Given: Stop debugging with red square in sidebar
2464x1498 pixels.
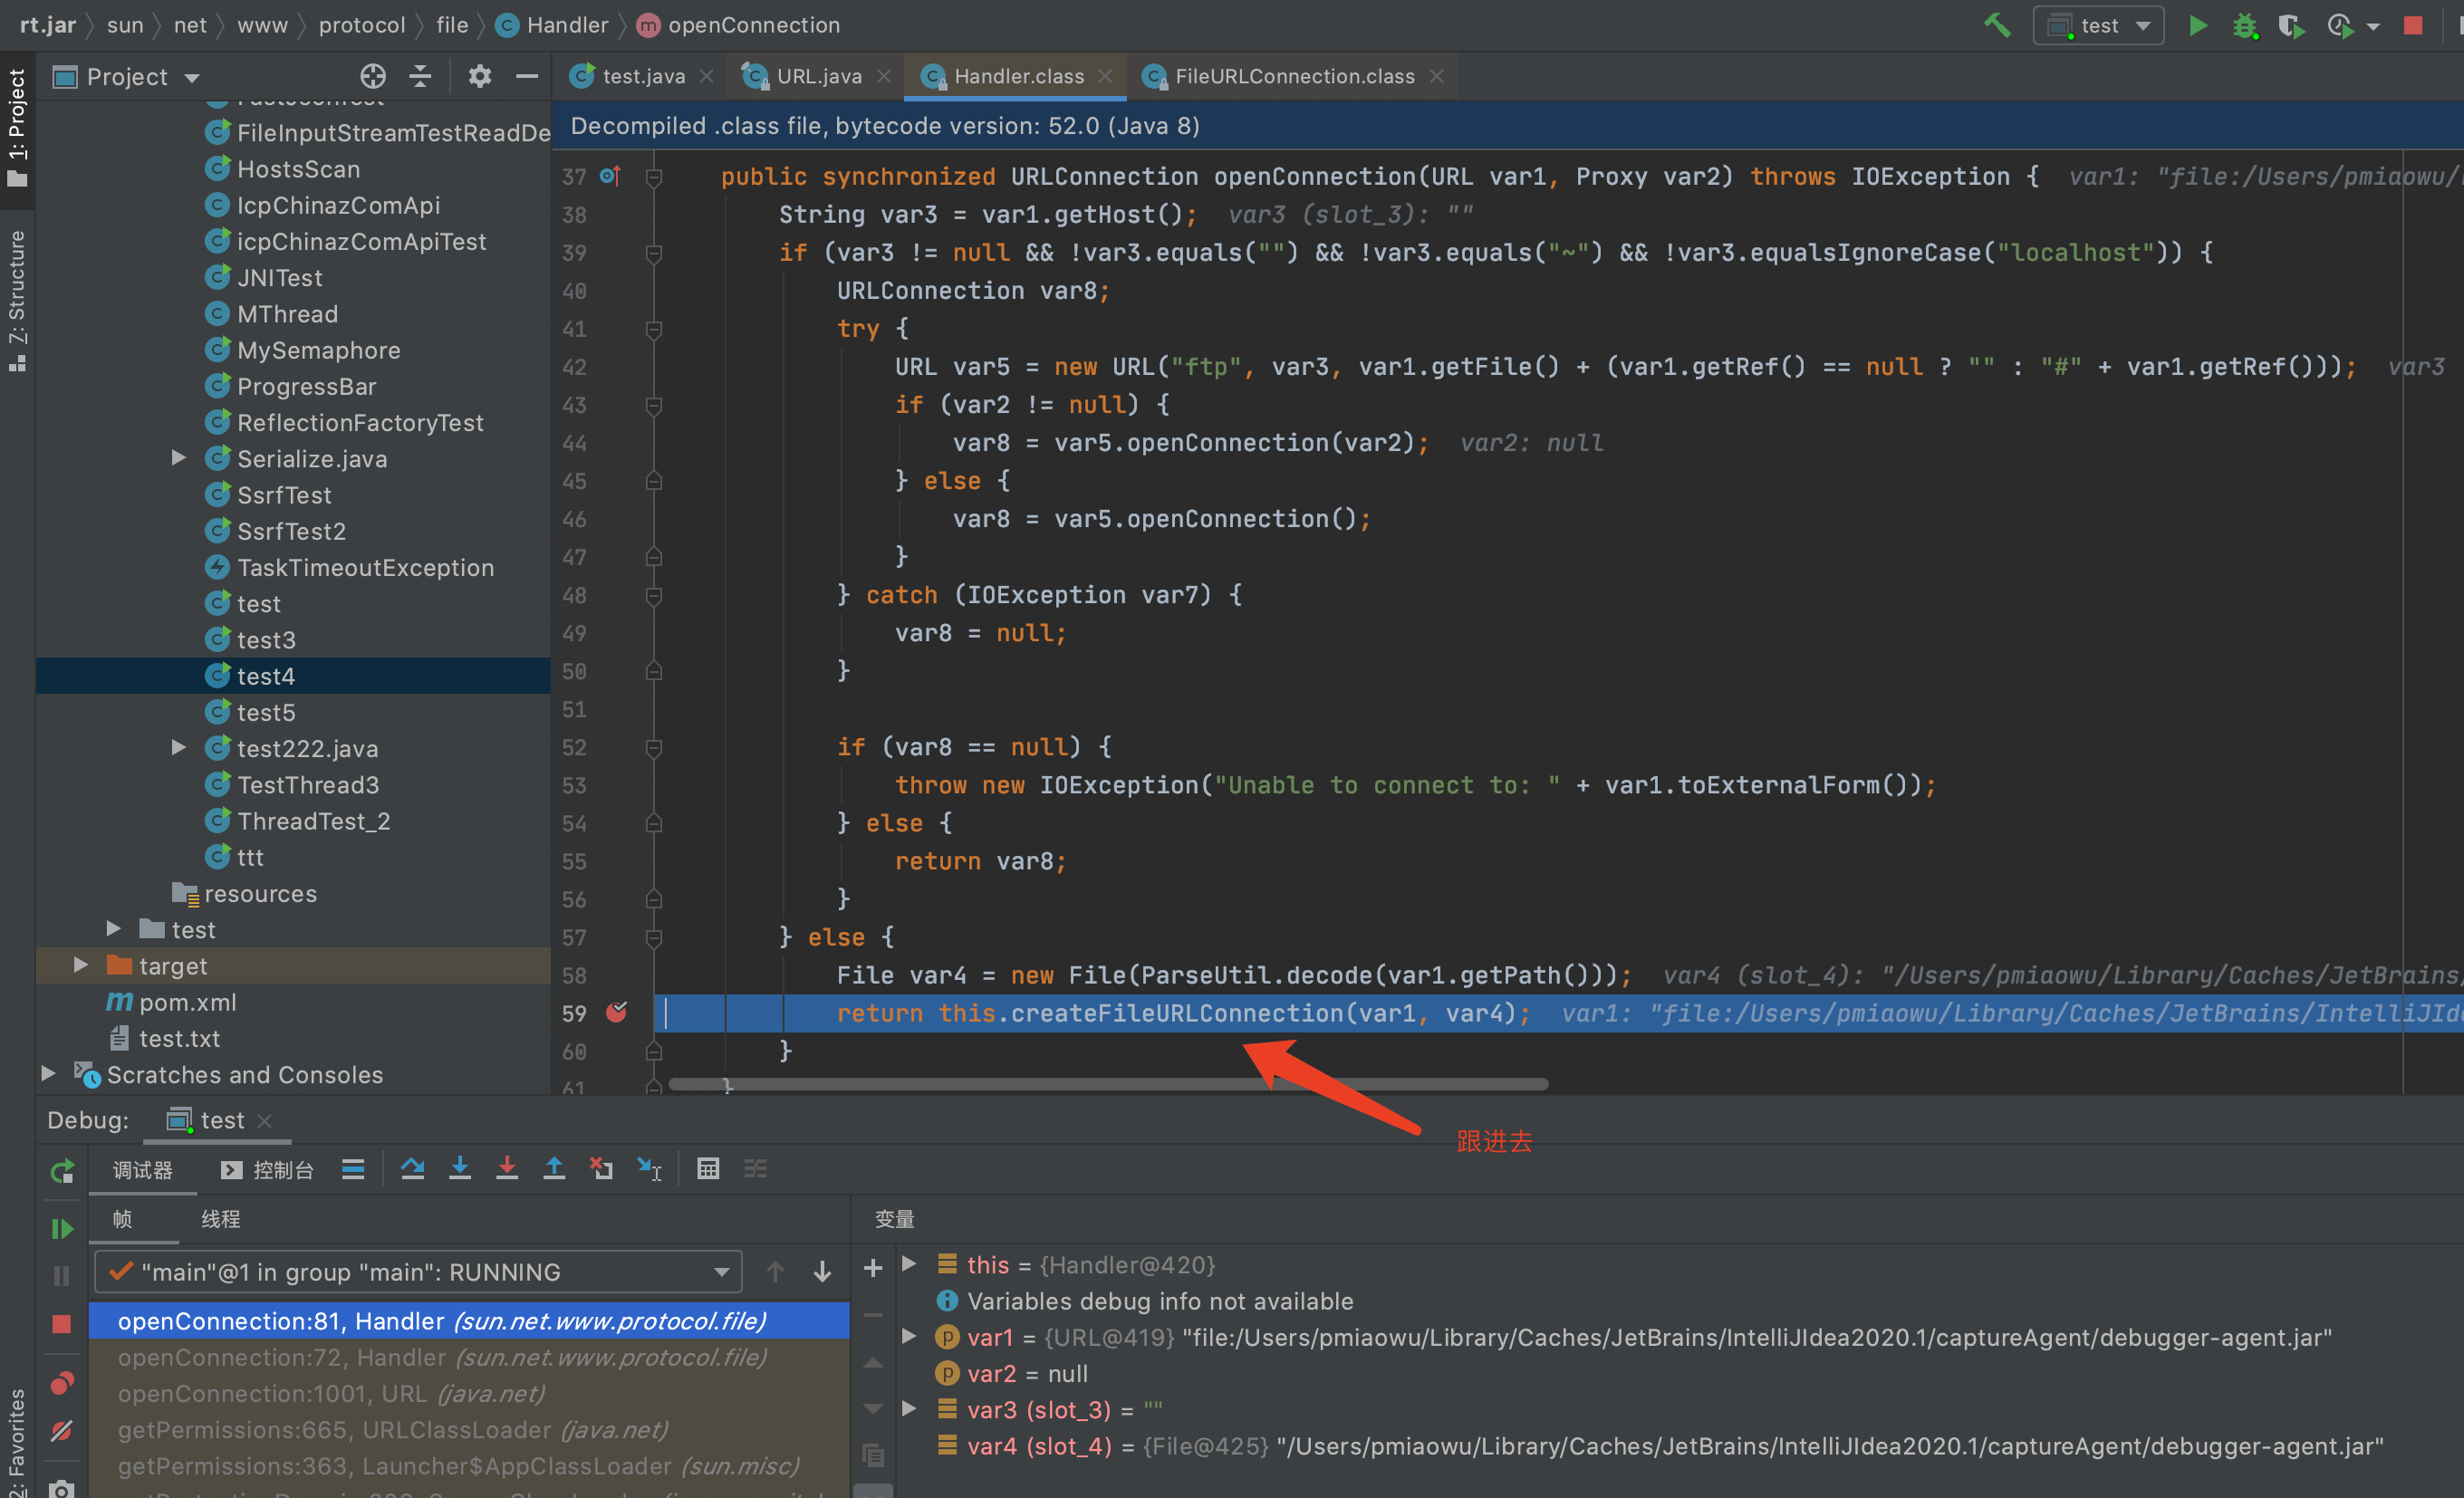Looking at the screenshot, I should click(62, 1324).
